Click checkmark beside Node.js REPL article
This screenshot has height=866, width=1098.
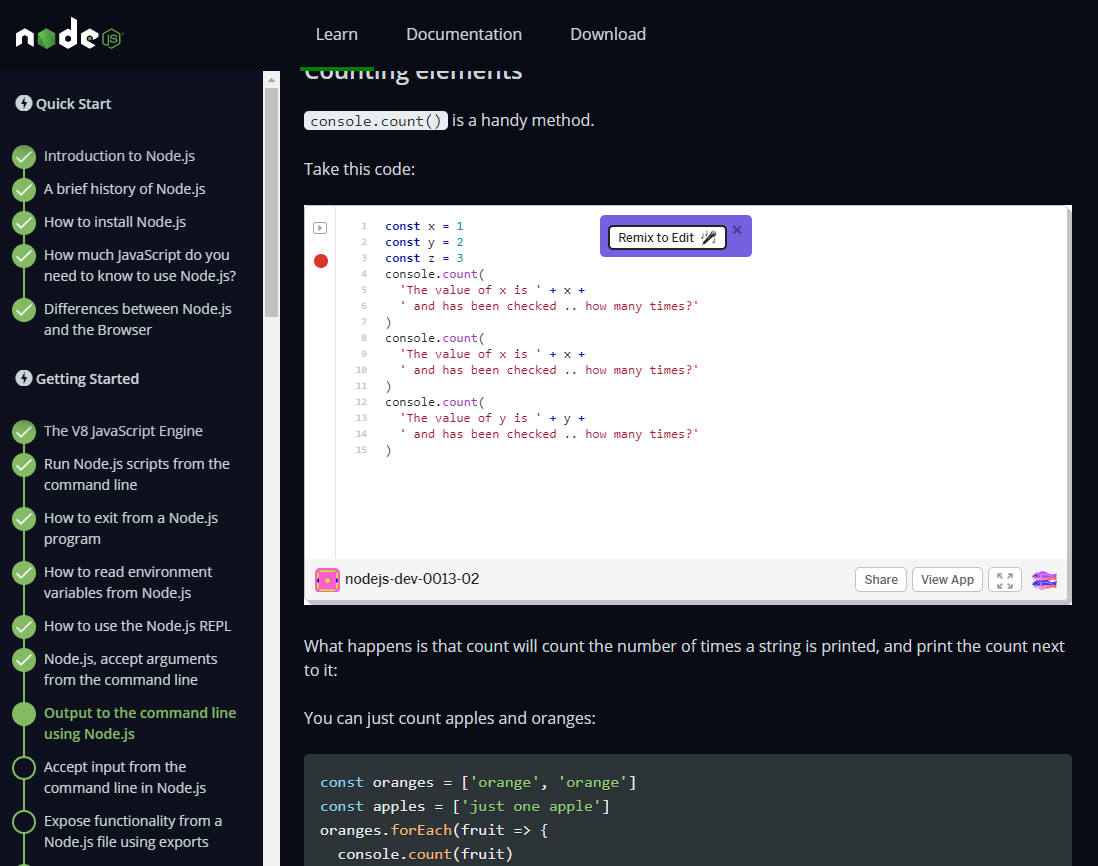click(x=24, y=627)
